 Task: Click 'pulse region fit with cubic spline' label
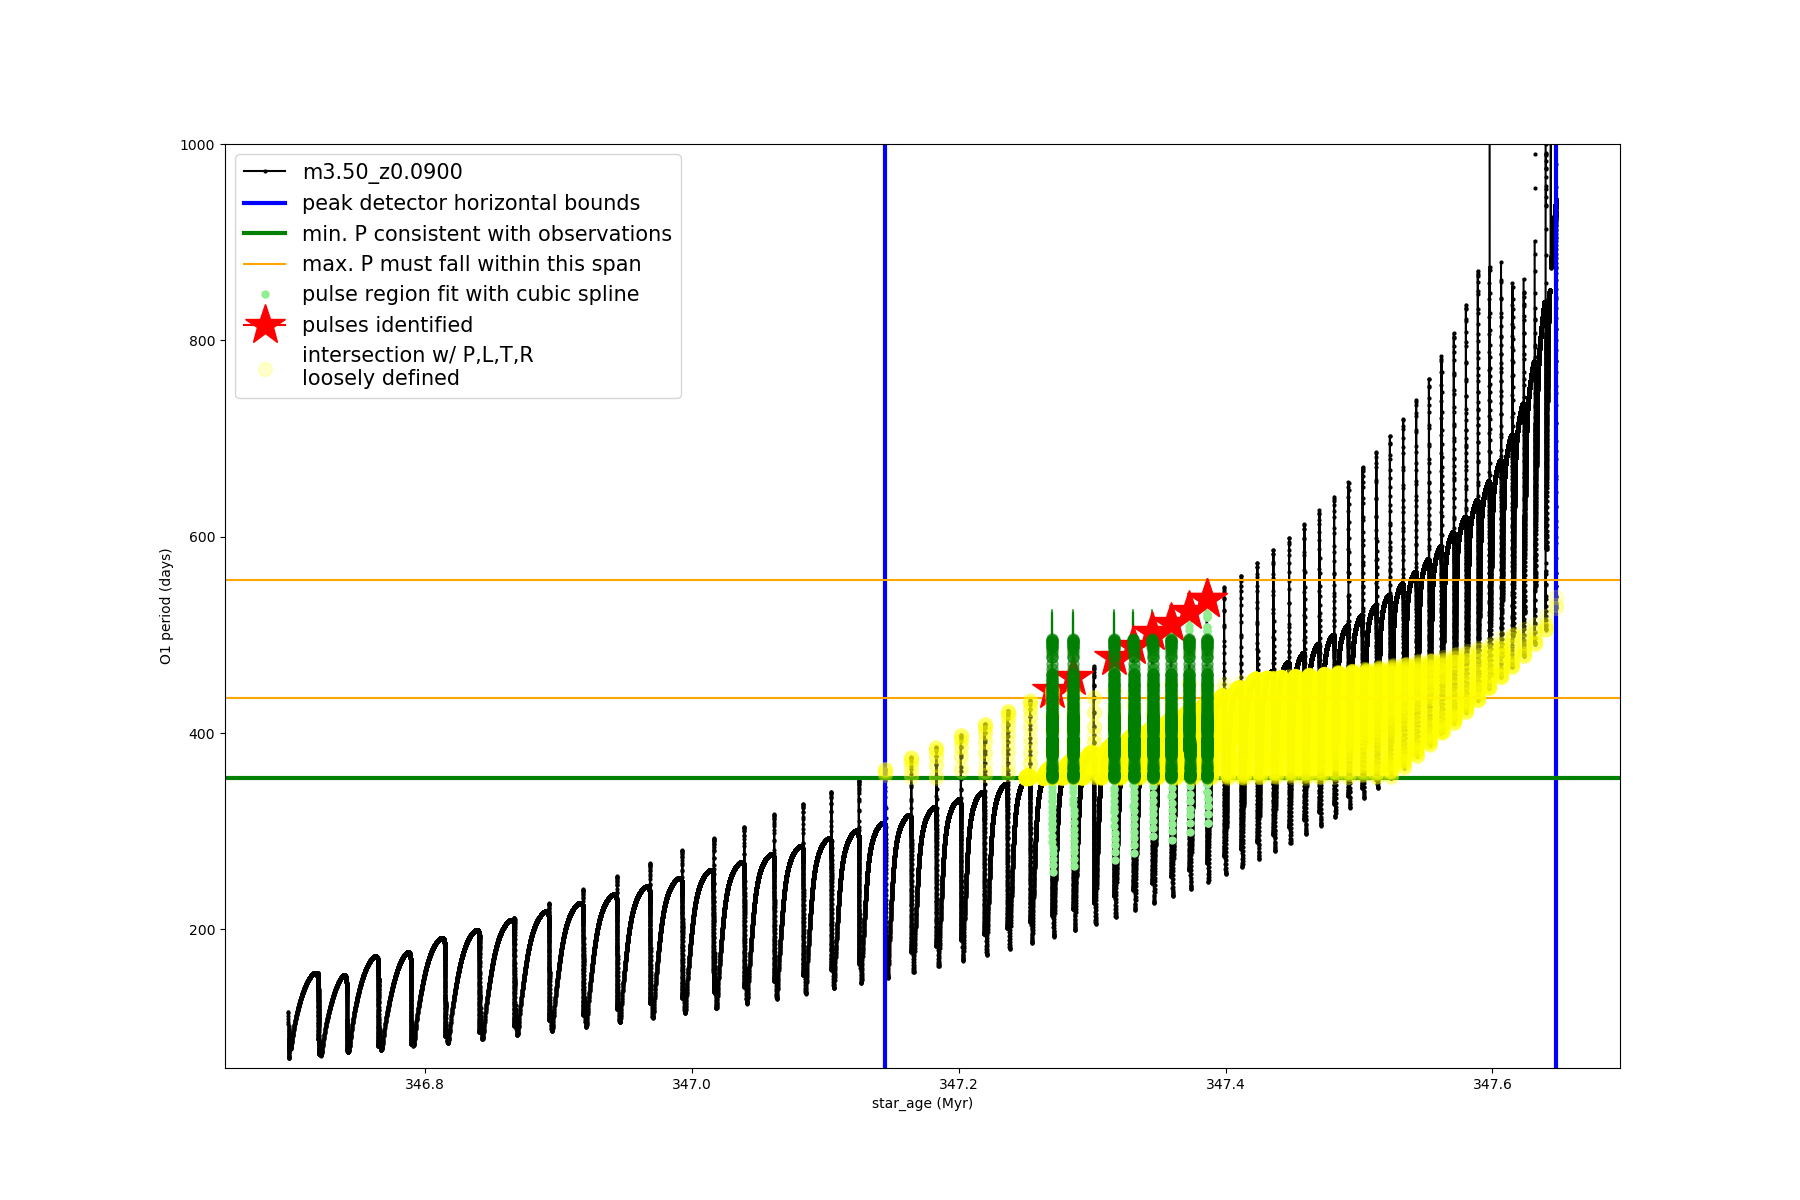click(470, 294)
